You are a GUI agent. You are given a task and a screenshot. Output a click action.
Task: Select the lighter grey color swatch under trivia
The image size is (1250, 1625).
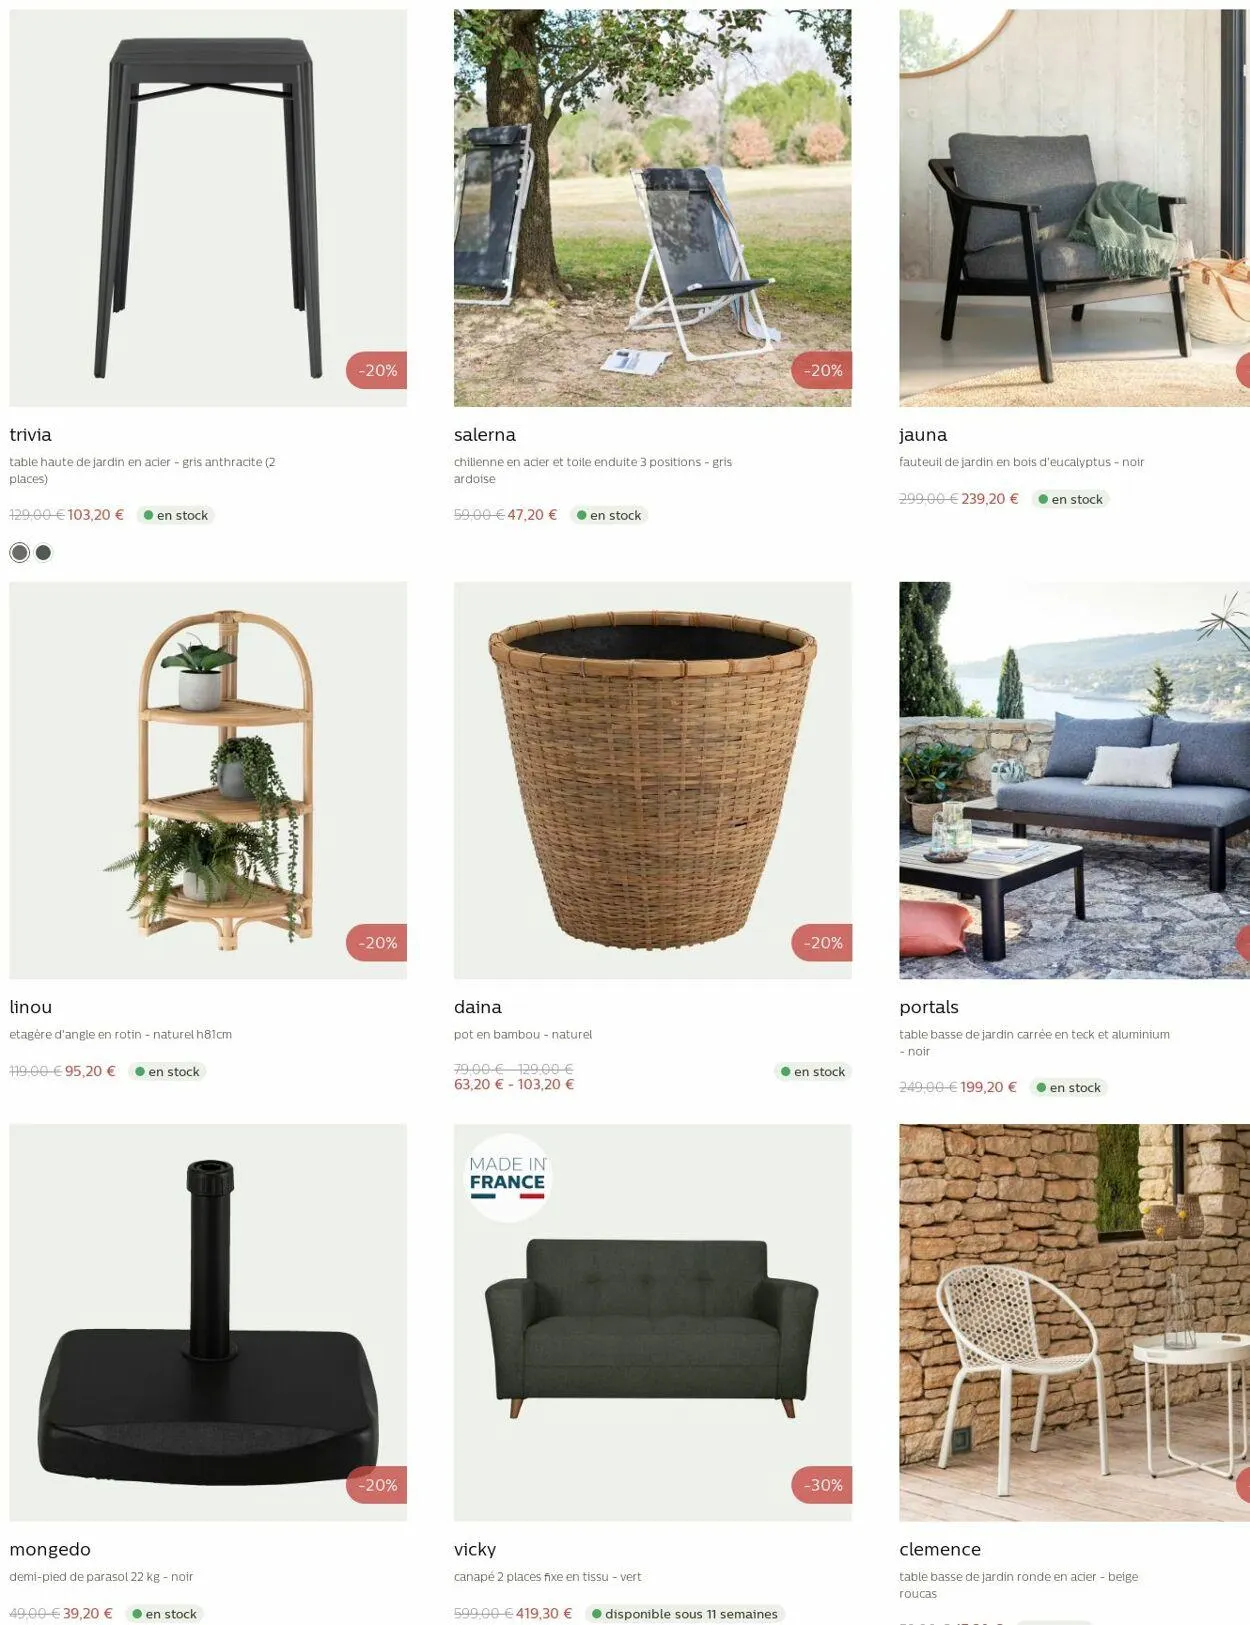tap(19, 552)
